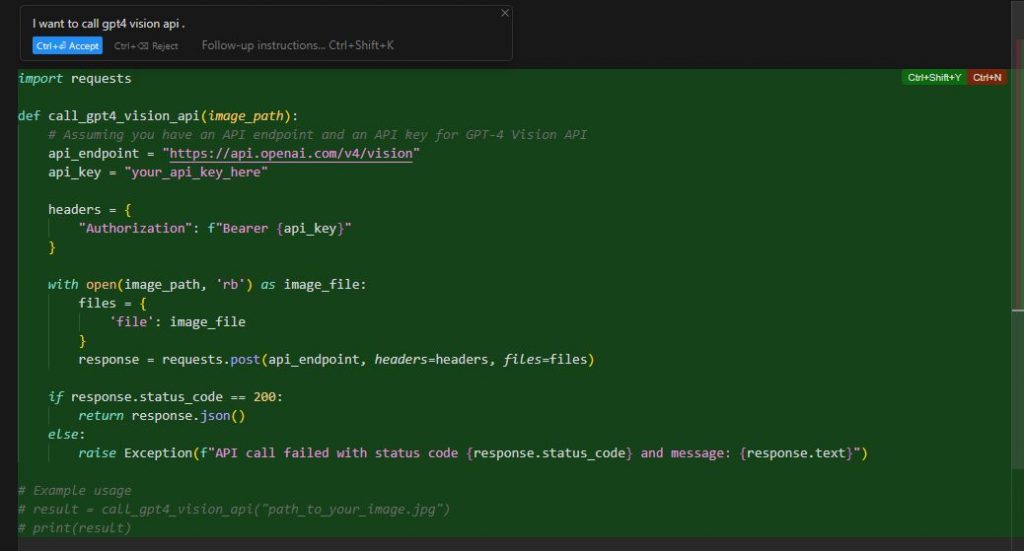Click the 'files = {' line

point(112,304)
